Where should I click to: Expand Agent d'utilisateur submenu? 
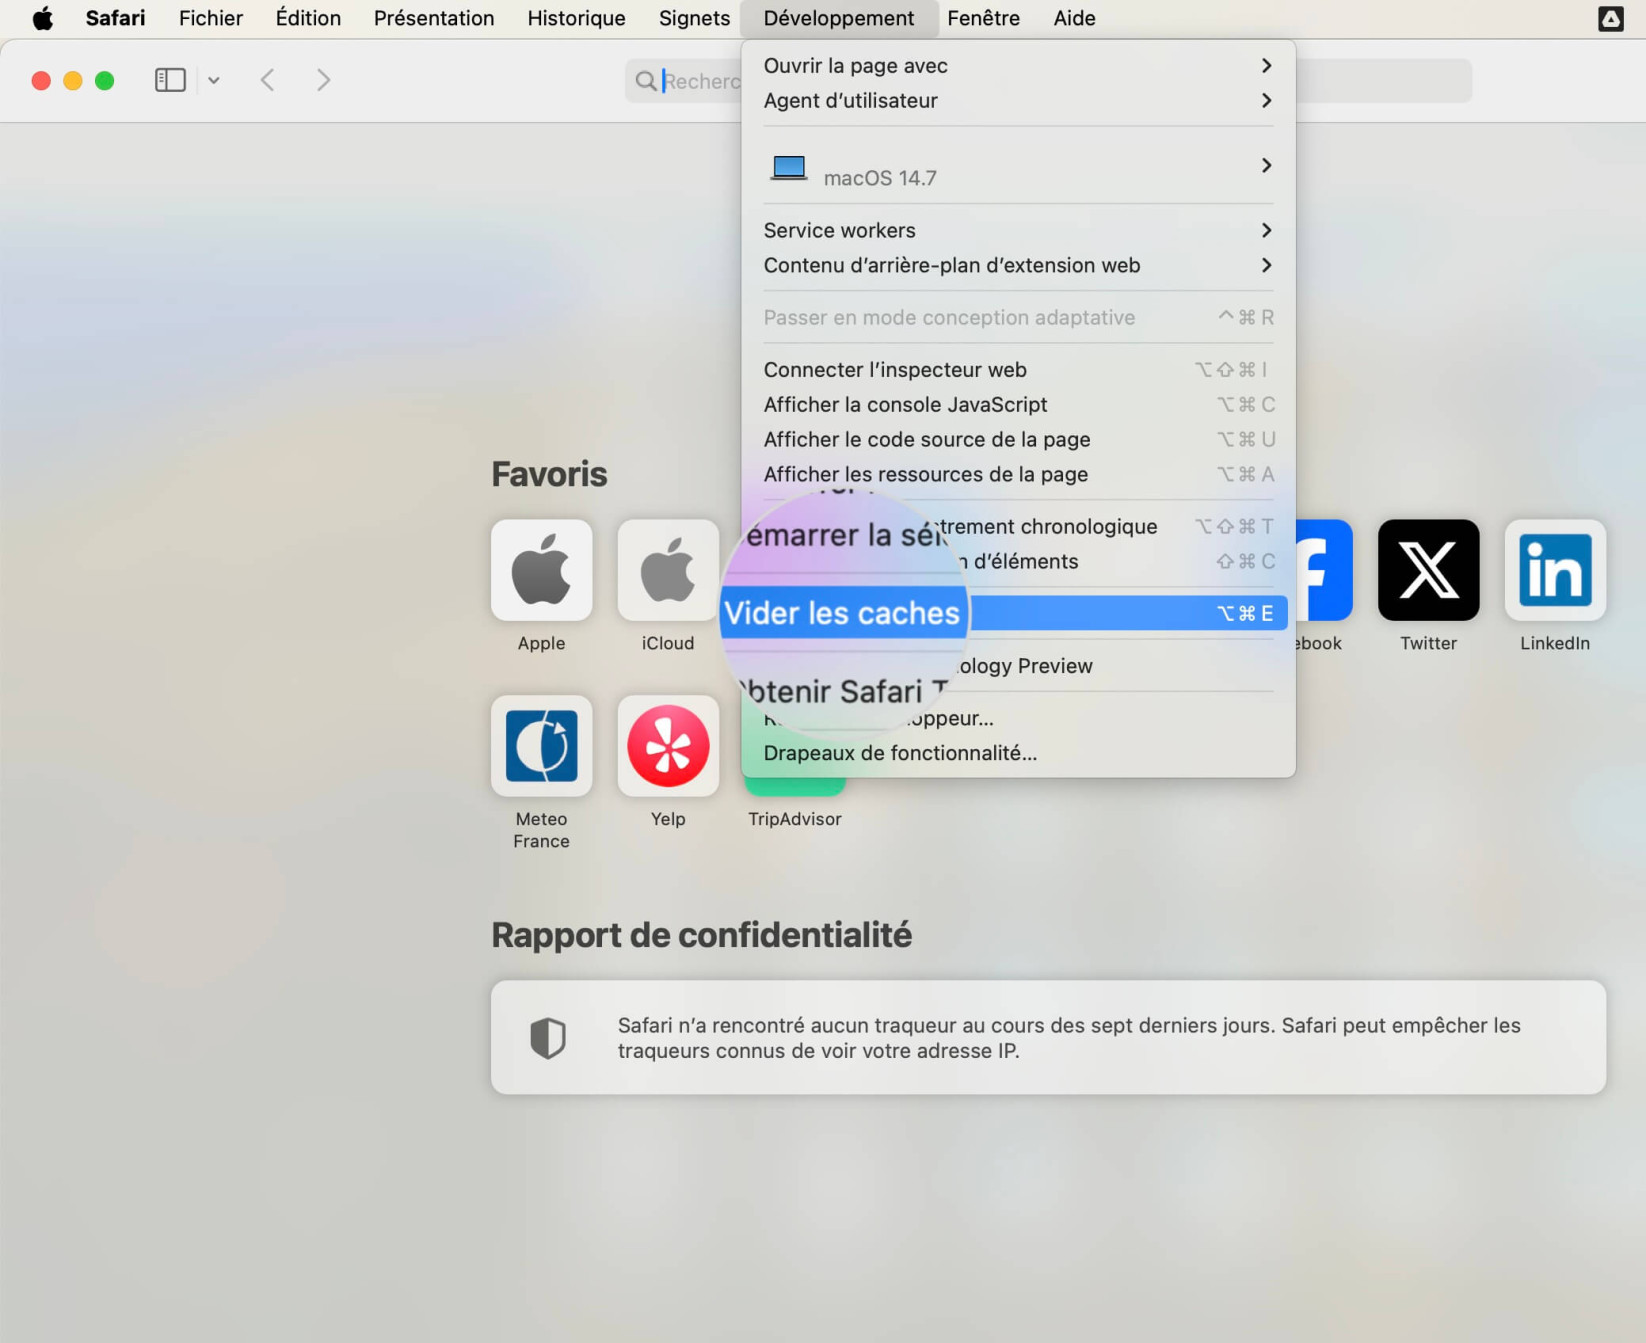(x=1018, y=100)
